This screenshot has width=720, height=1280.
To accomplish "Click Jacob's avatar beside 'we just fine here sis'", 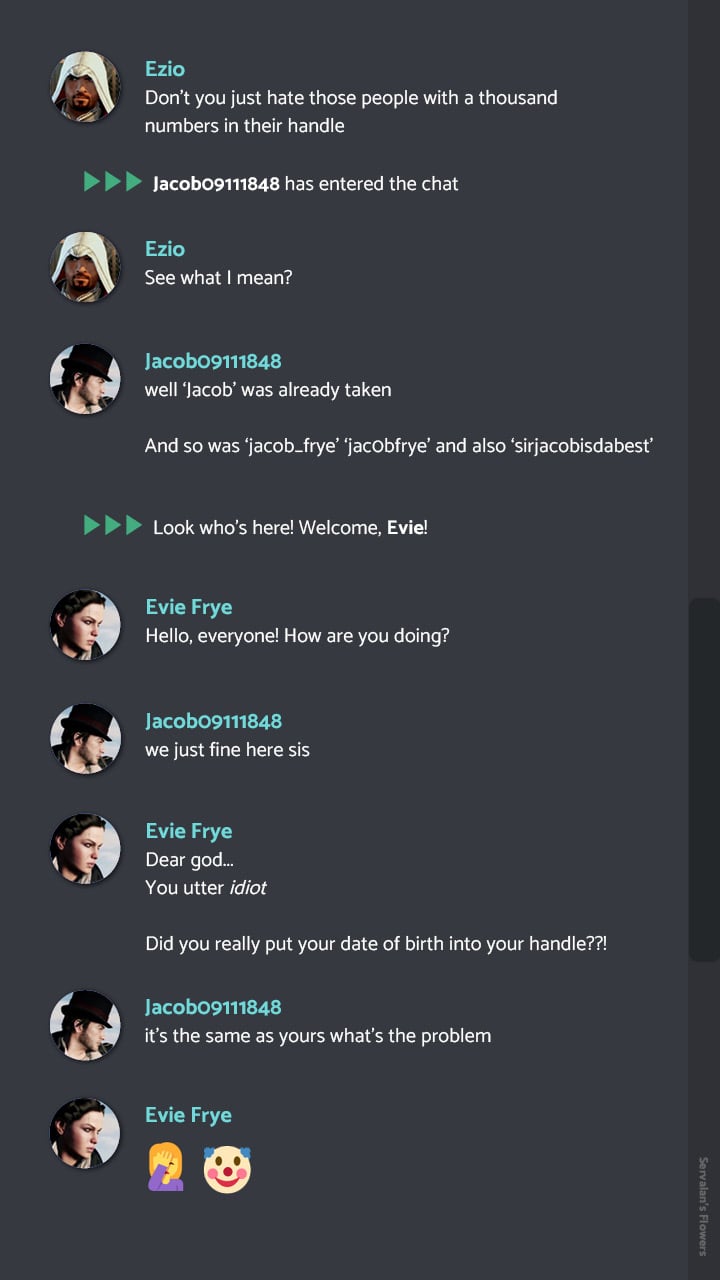I will point(86,739).
